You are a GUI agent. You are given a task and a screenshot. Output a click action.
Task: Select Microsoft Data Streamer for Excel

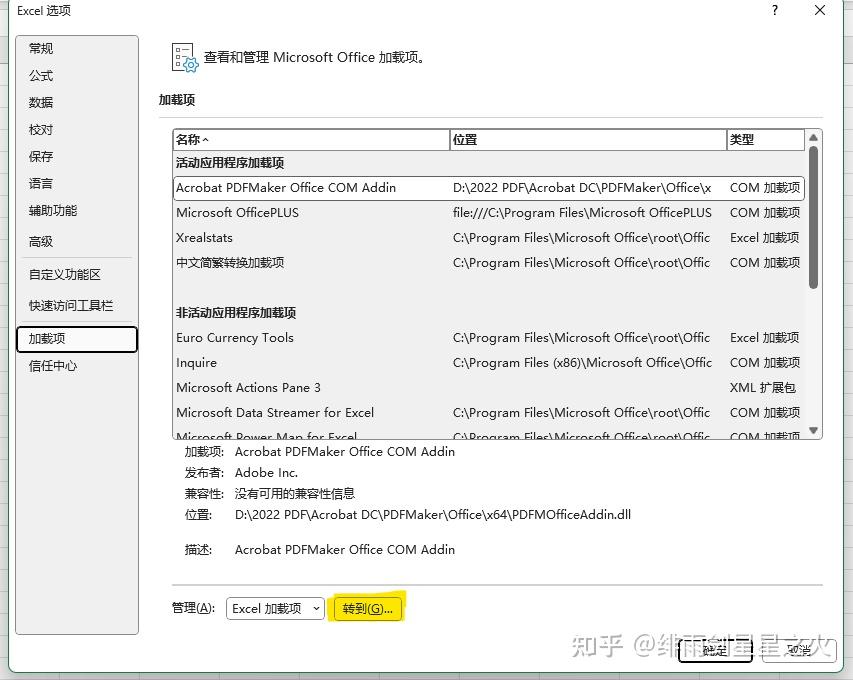[489, 413]
